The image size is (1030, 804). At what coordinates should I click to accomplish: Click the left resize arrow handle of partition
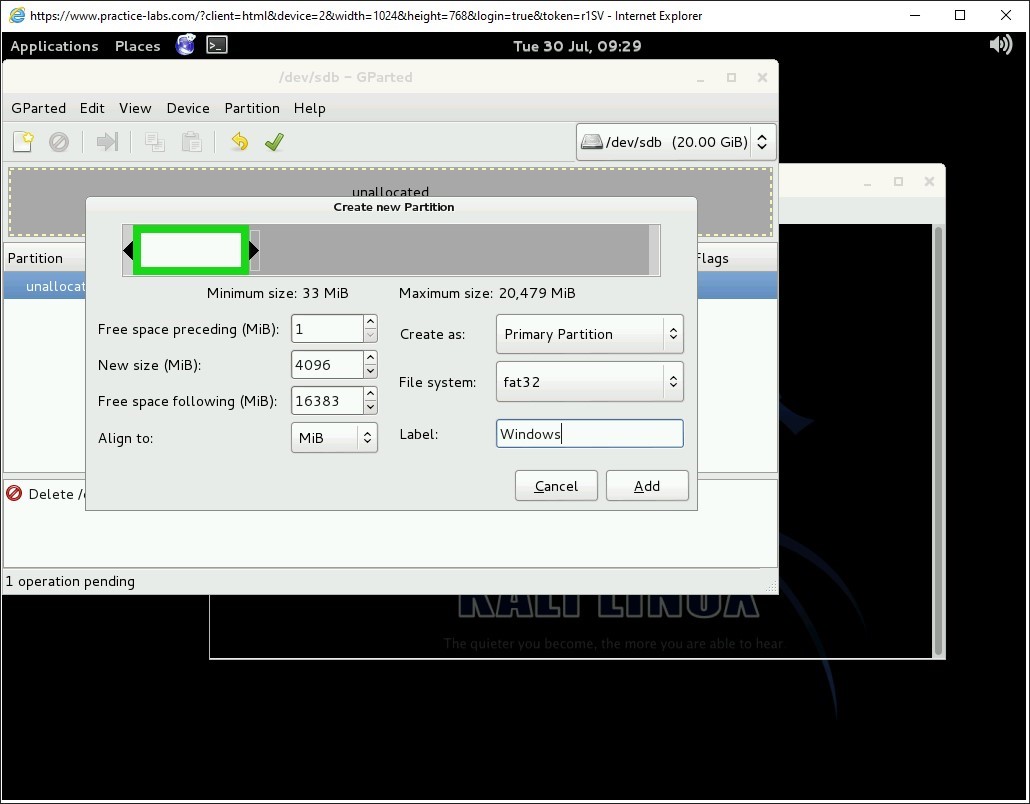click(128, 250)
